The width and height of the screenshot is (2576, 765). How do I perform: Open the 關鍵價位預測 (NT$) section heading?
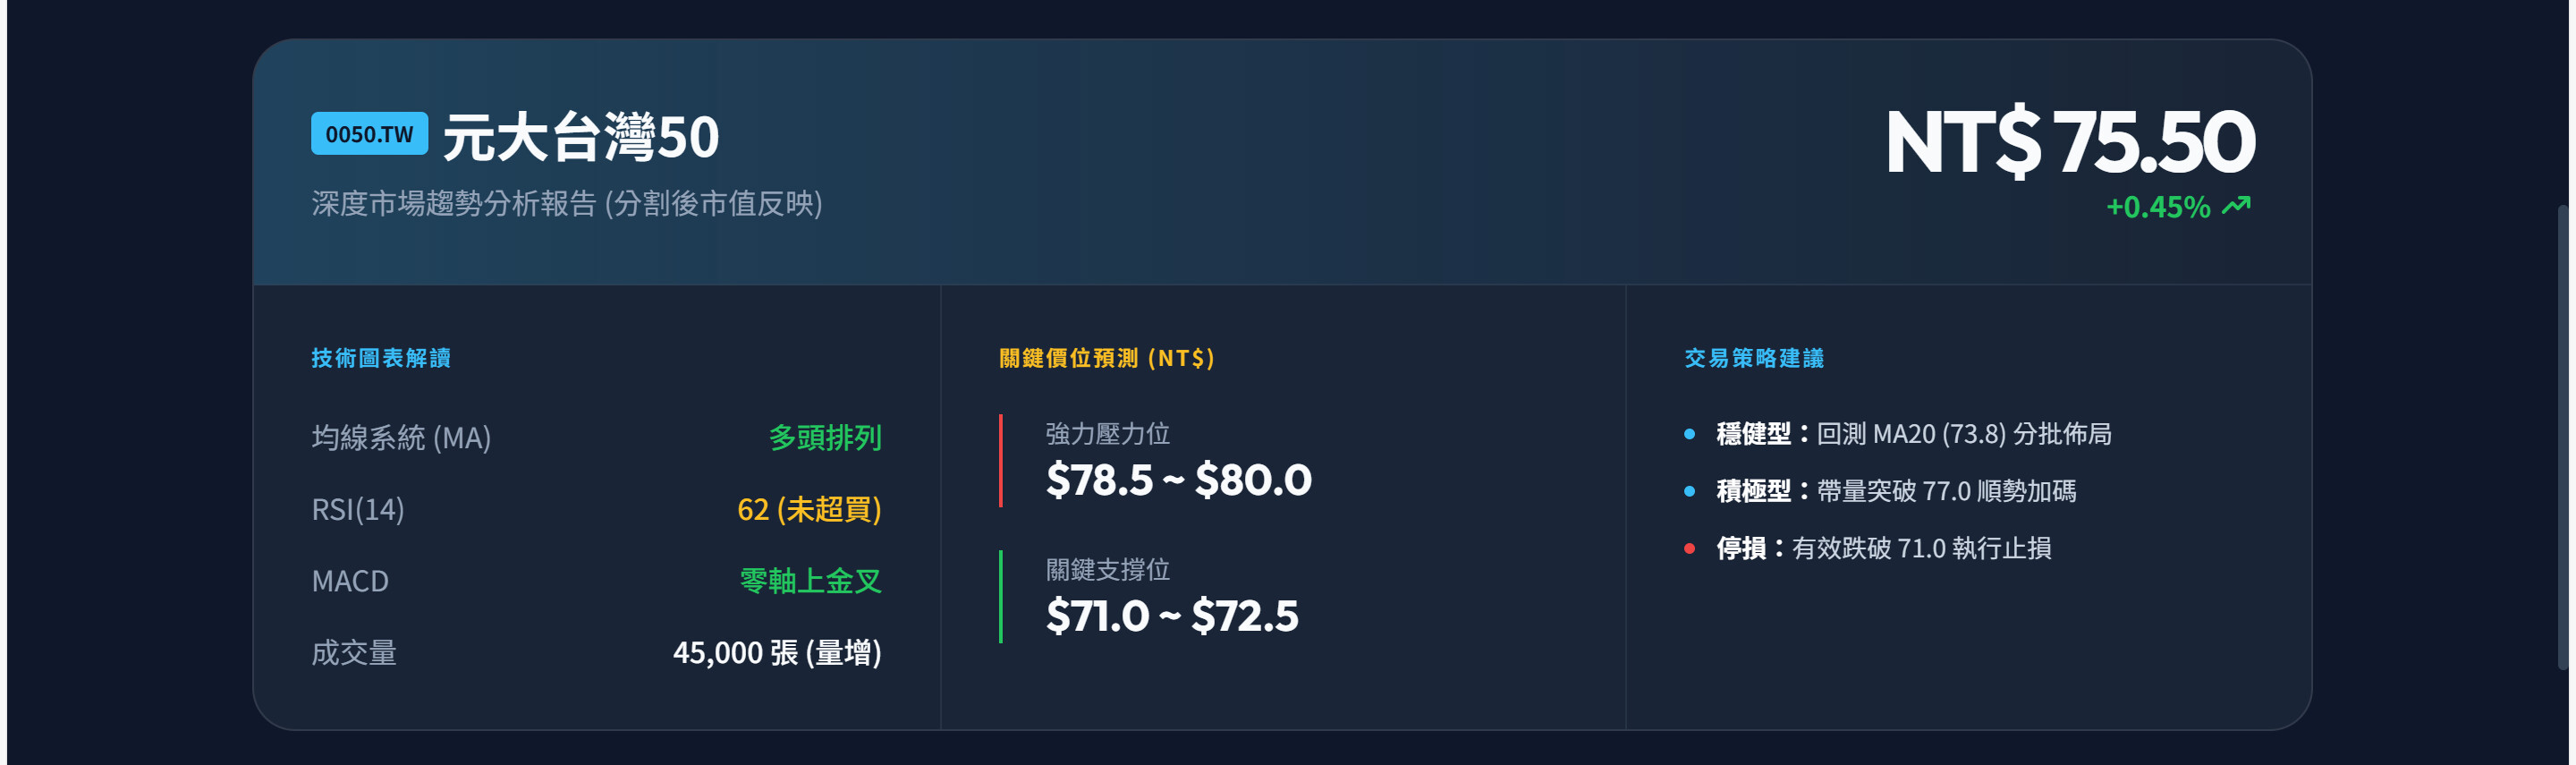[x=1106, y=358]
